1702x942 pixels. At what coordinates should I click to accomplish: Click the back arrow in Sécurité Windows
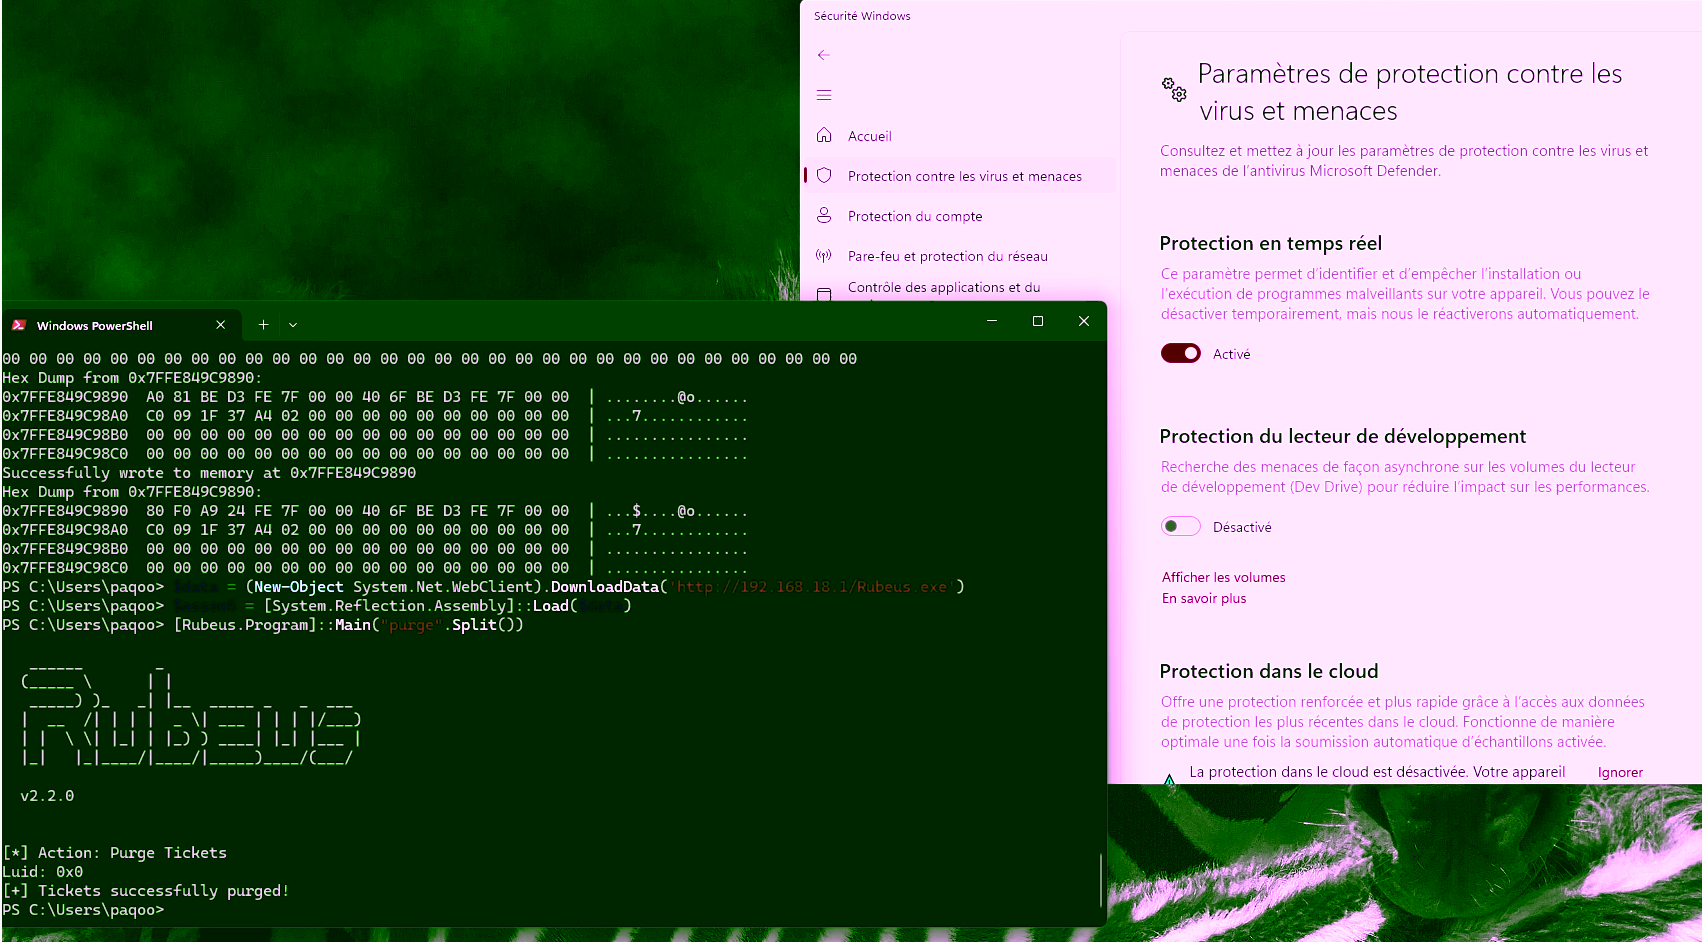pos(823,55)
